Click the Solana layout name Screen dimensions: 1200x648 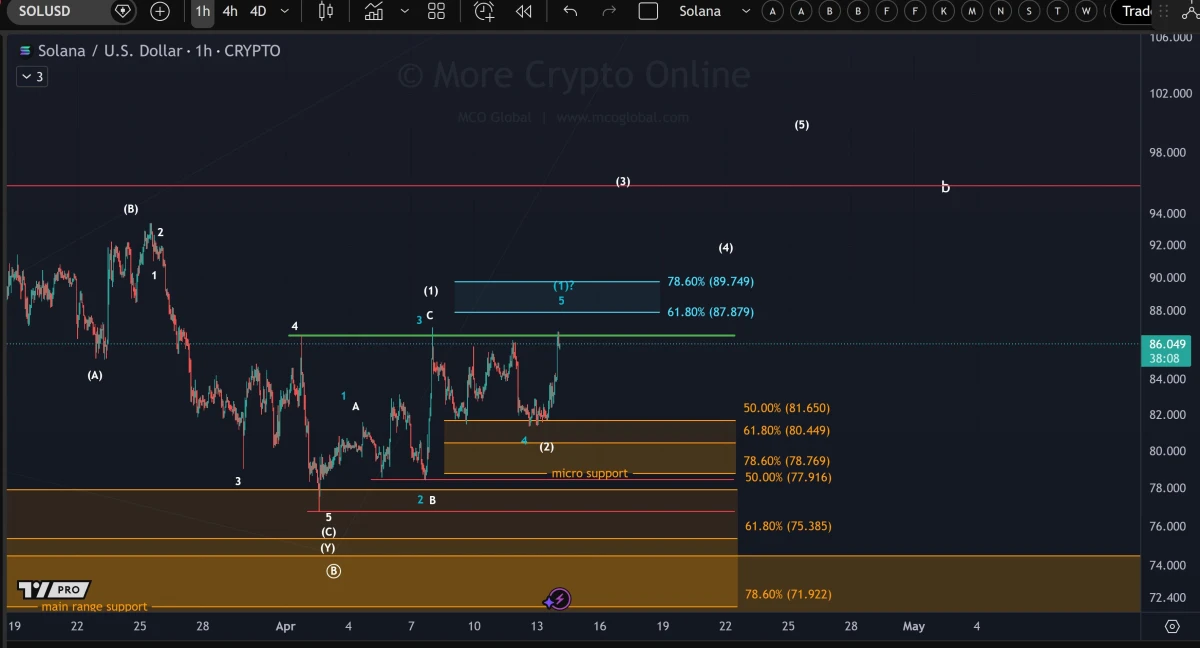(700, 11)
